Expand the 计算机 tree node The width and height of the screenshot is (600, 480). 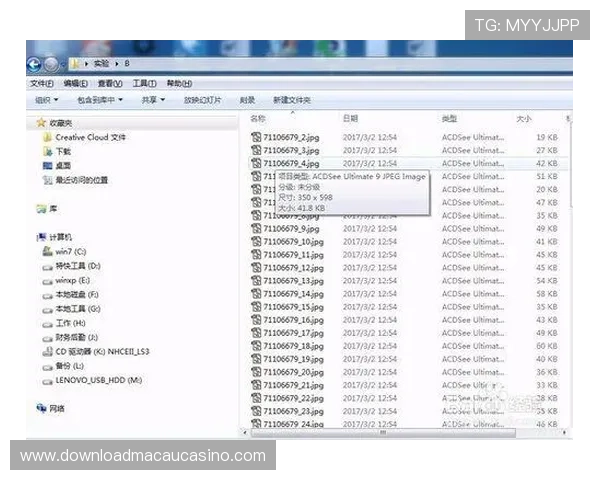pos(39,237)
